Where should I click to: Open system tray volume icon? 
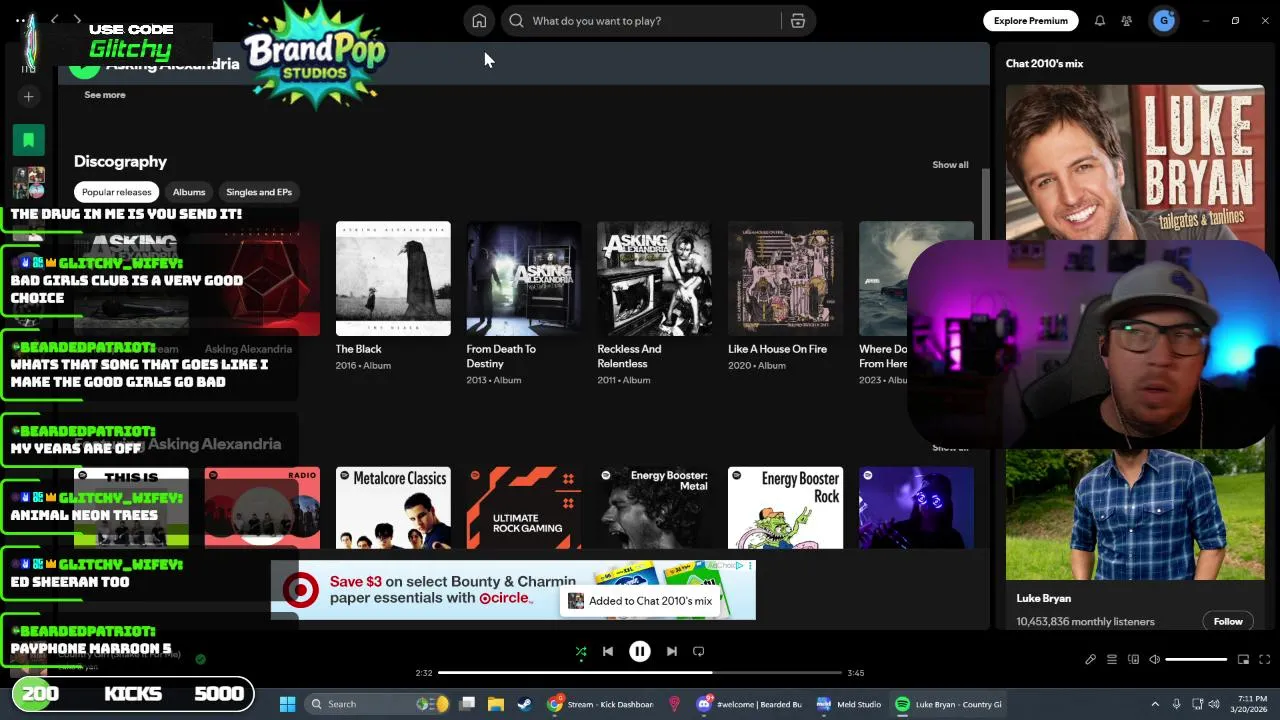1216,704
